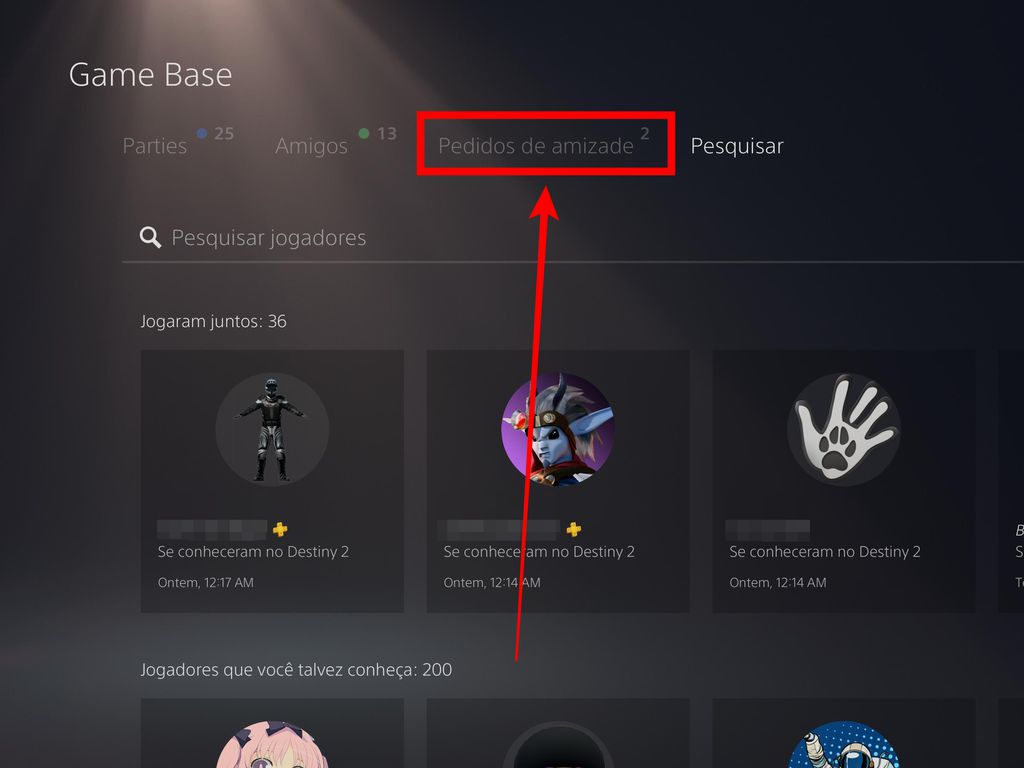The image size is (1024, 768).
Task: Click PS Plus badge on second player
Action: 574,529
